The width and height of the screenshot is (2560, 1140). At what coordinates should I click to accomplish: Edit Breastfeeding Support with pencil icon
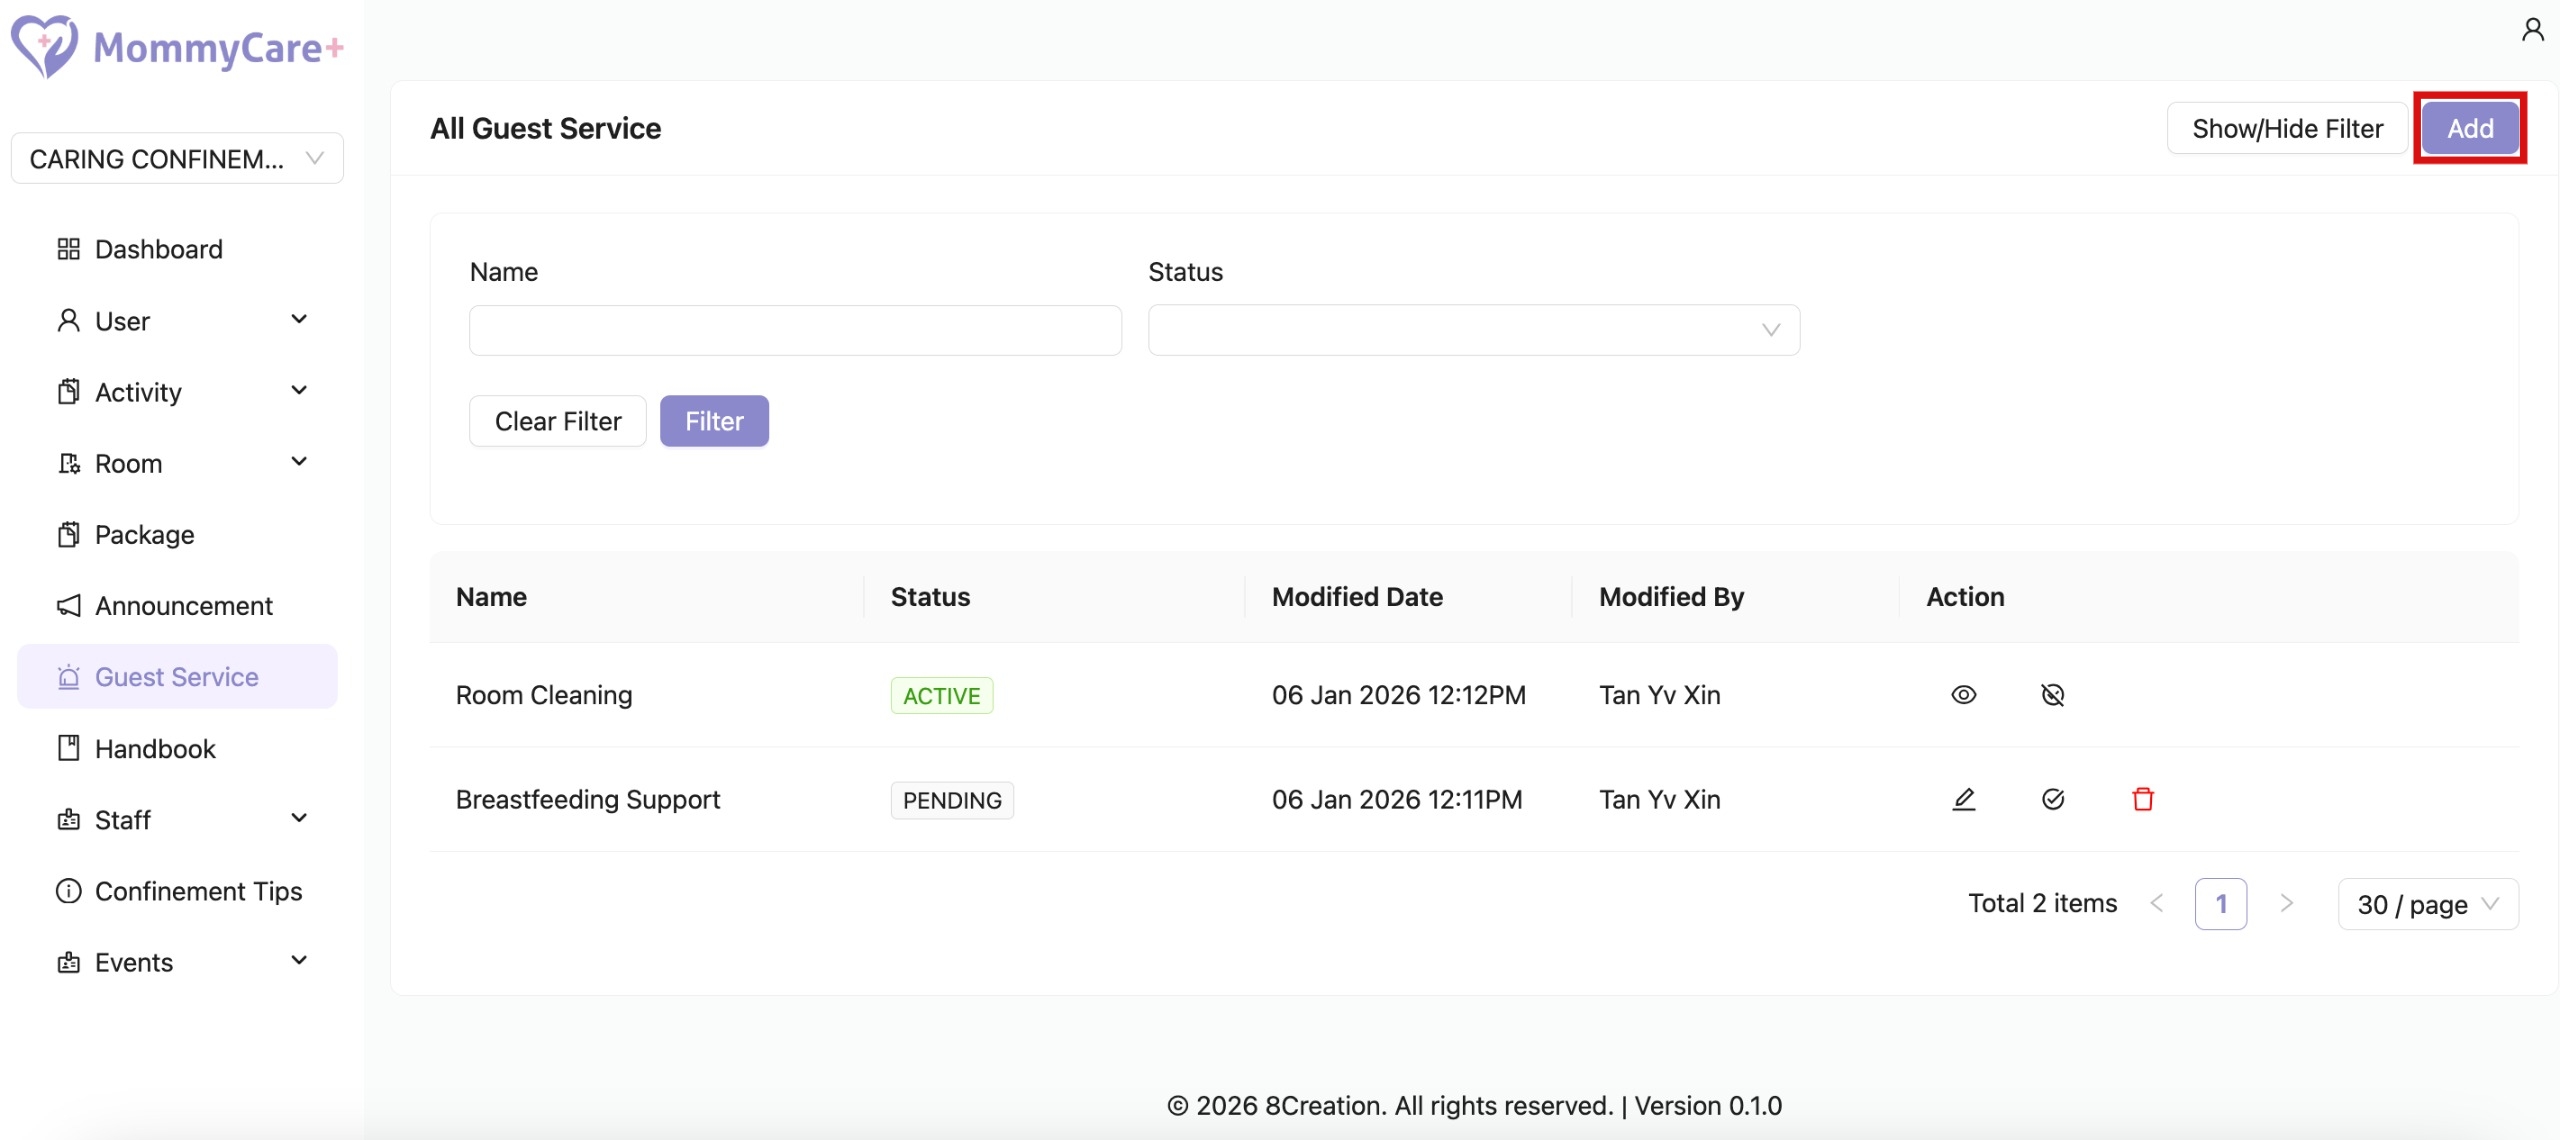tap(1963, 799)
